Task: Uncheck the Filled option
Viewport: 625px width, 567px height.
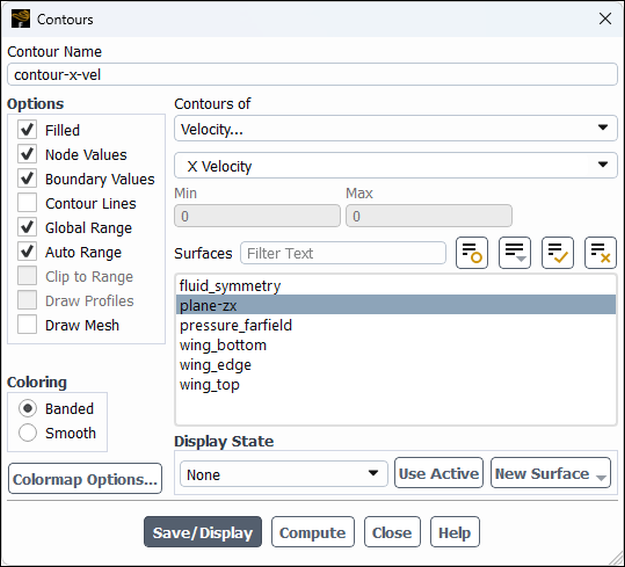Action: click(27, 130)
